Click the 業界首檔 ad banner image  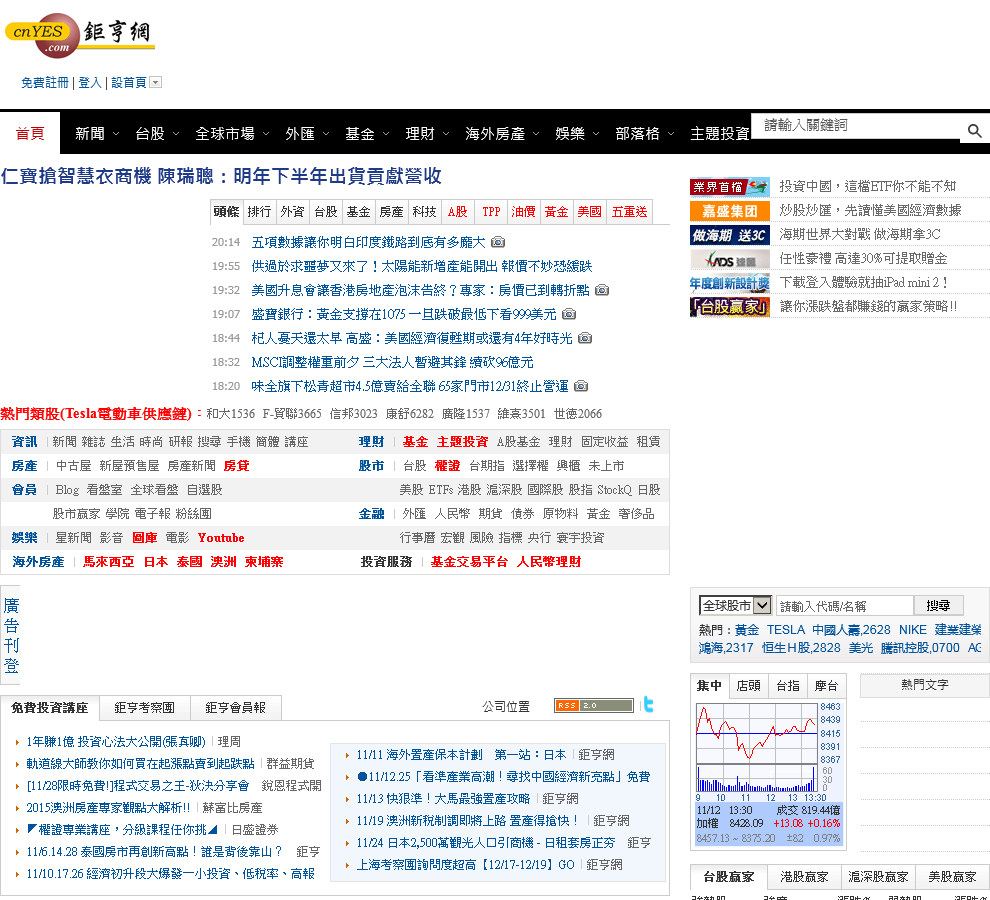click(730, 187)
